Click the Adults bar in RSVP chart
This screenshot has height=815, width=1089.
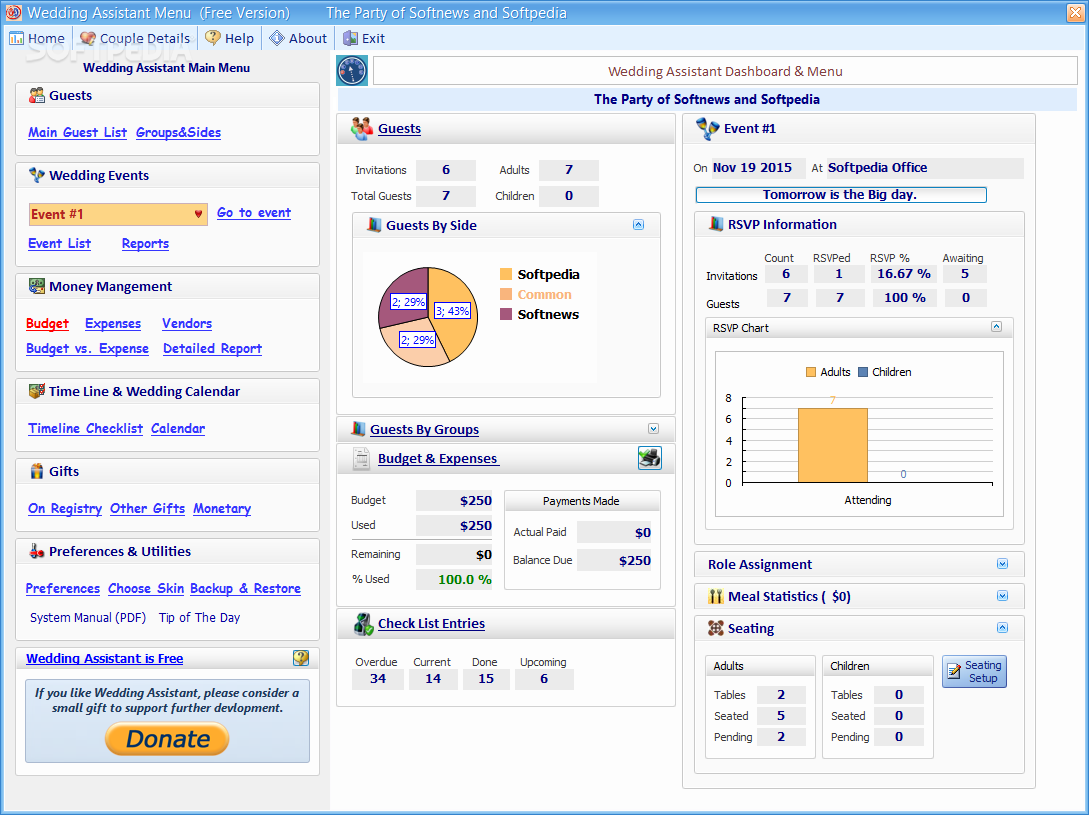point(833,445)
